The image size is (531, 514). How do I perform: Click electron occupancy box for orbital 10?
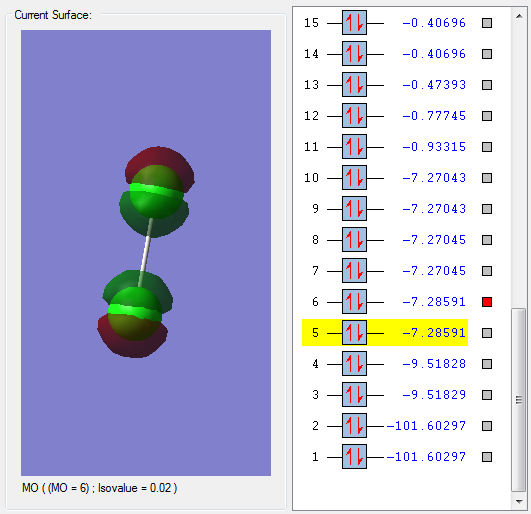[x=354, y=178]
